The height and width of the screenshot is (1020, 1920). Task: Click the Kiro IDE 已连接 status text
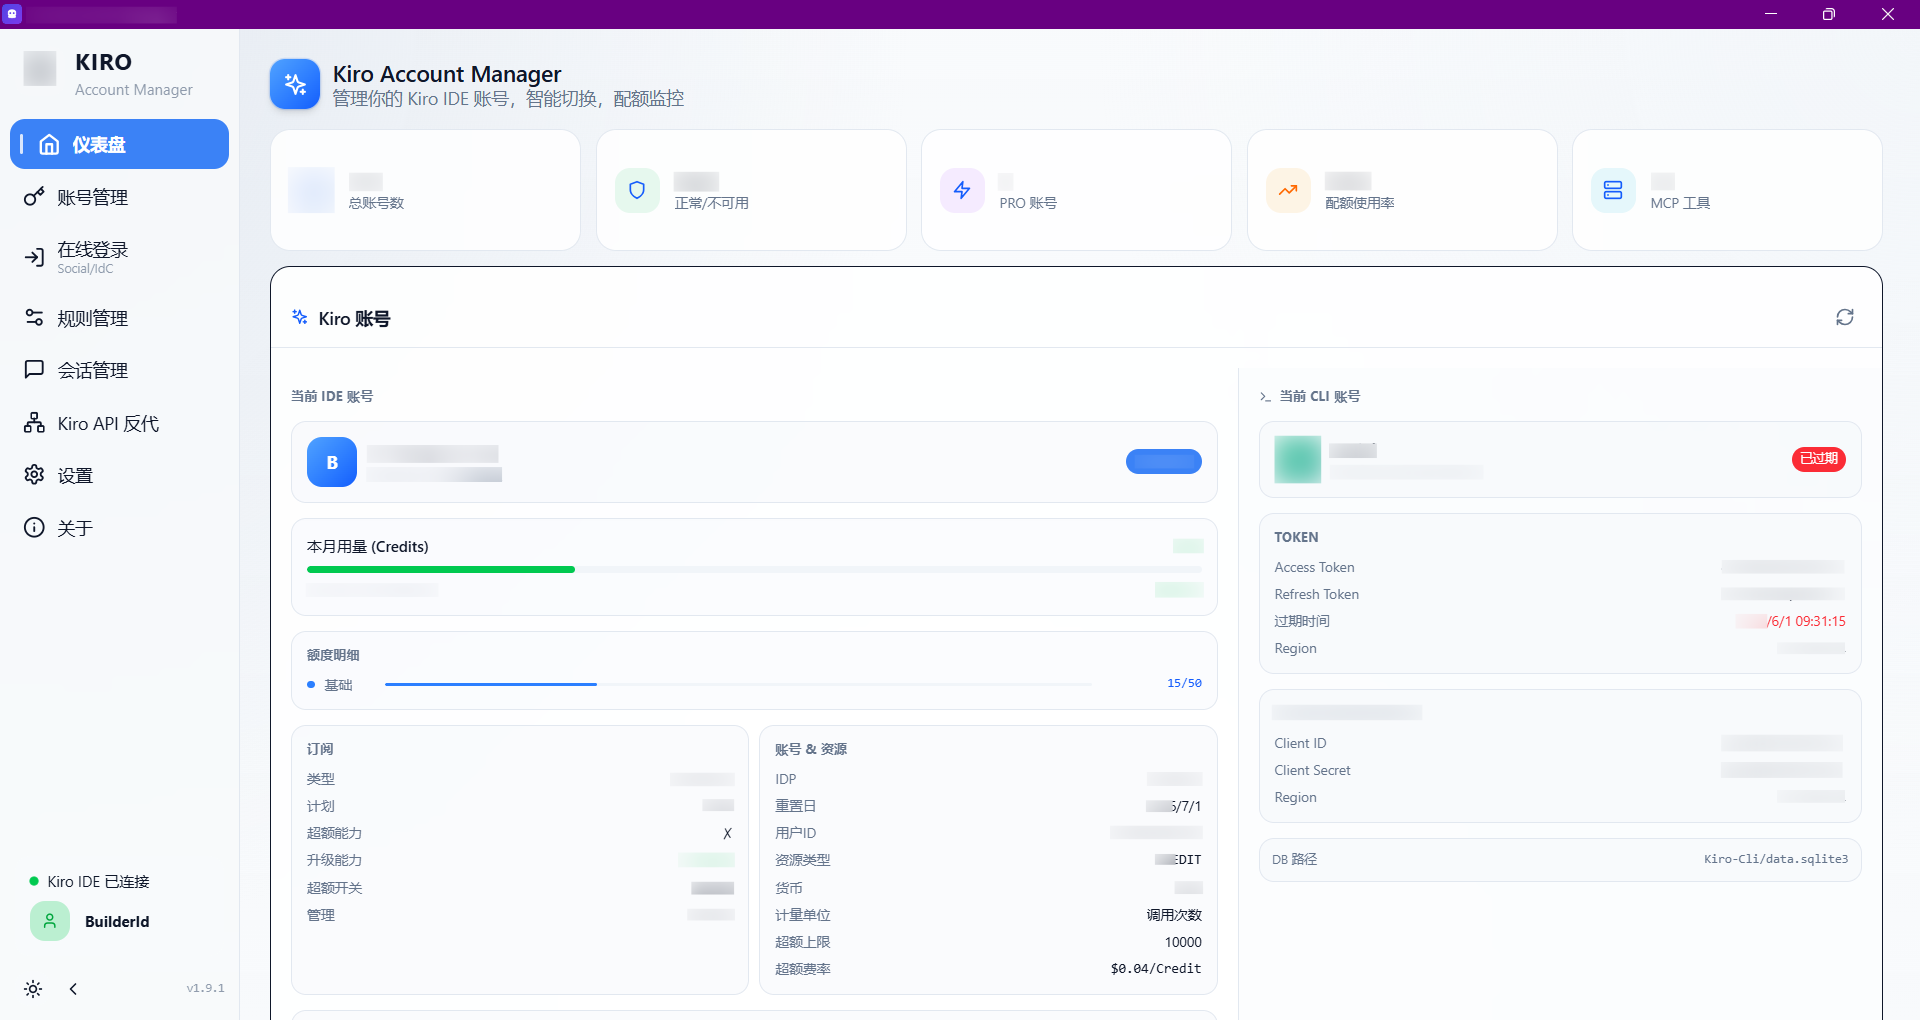98,881
